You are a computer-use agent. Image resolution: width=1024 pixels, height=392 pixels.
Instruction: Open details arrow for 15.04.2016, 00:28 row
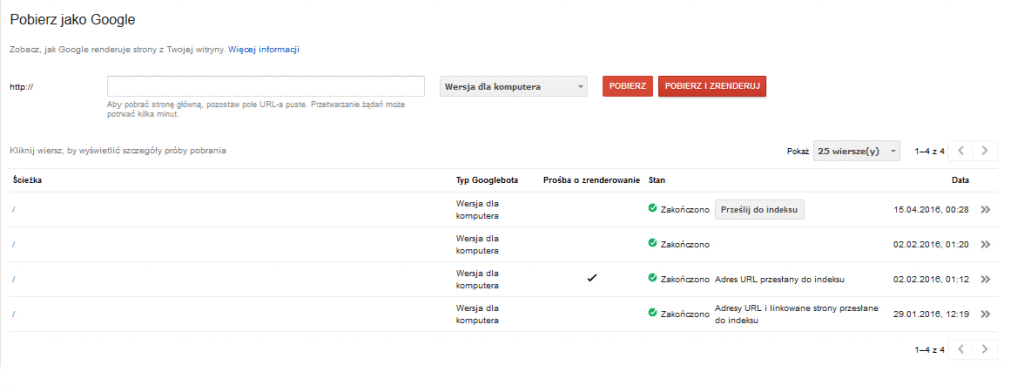(985, 210)
